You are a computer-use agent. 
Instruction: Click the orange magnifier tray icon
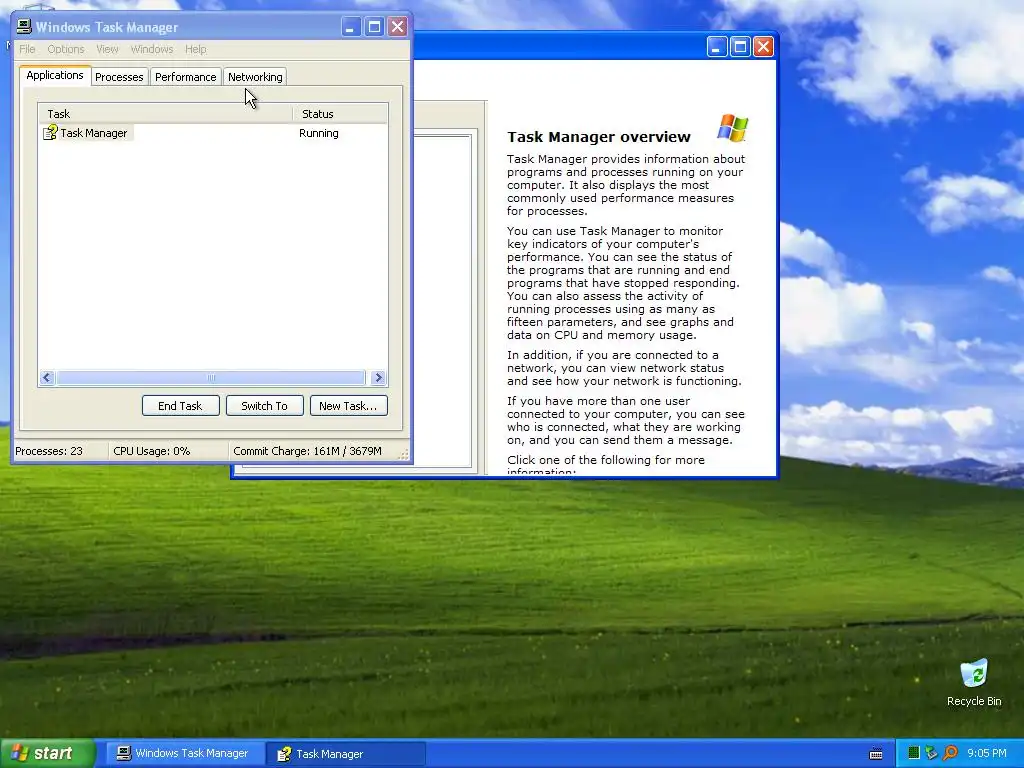pos(950,753)
